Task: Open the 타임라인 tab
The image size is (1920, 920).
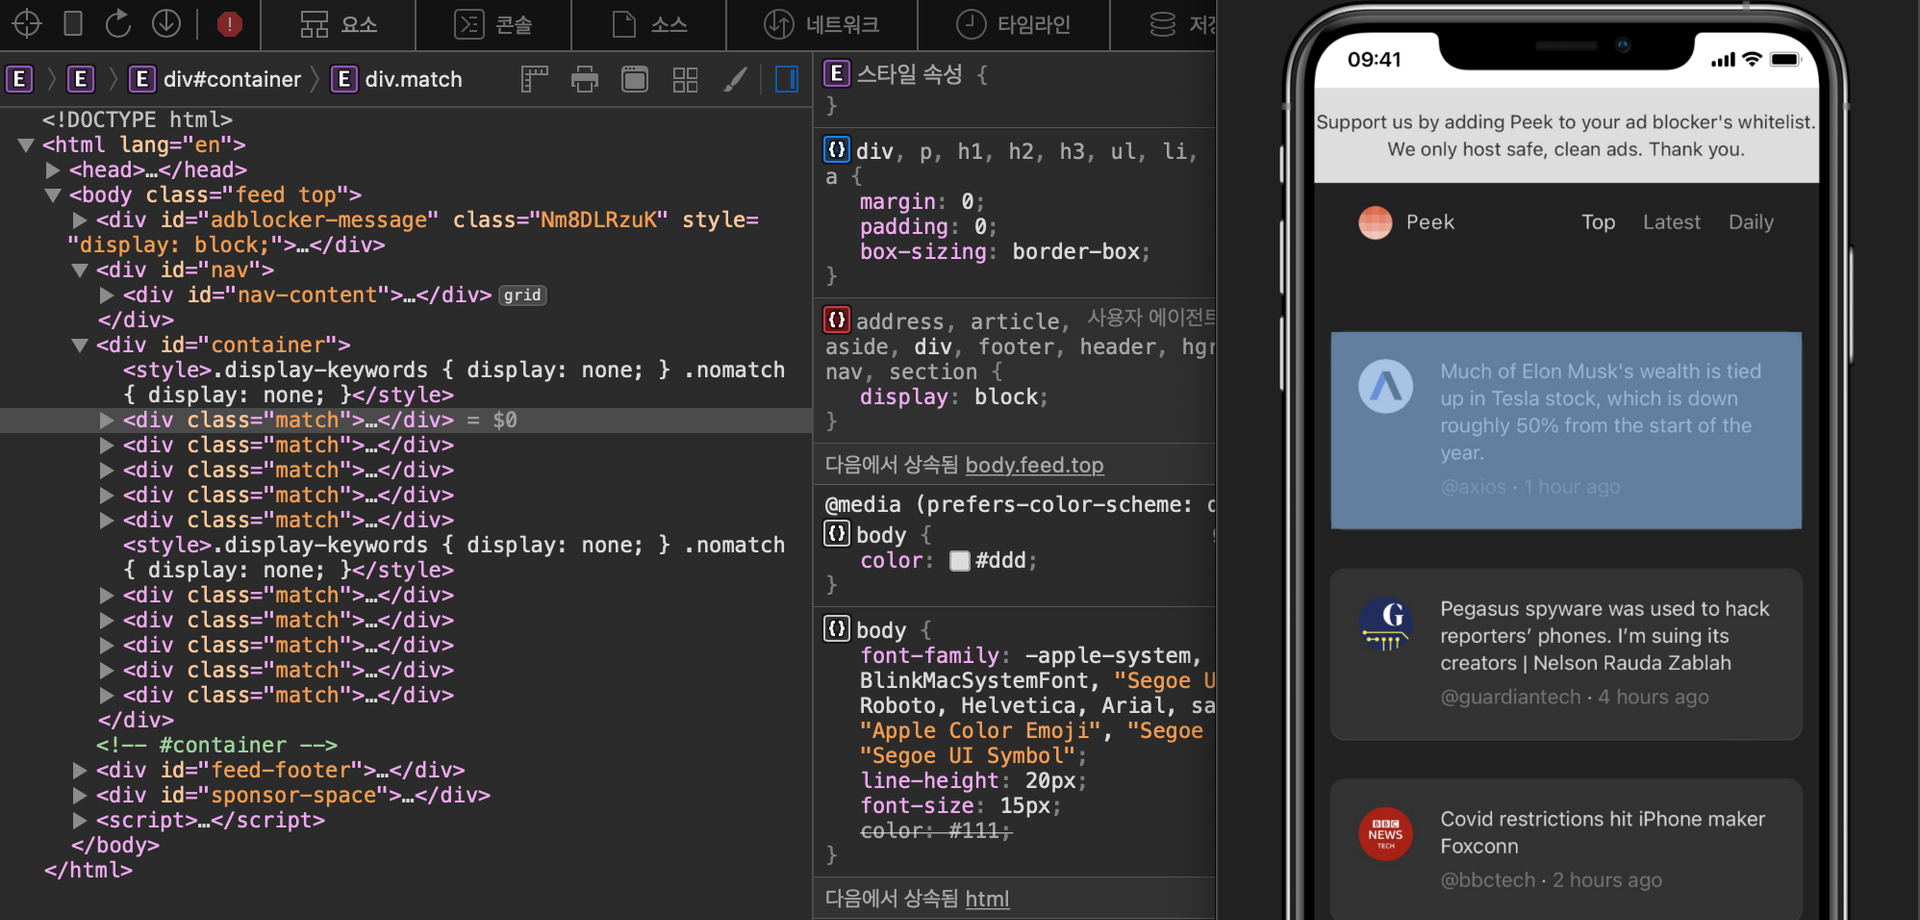Action: pos(1013,24)
